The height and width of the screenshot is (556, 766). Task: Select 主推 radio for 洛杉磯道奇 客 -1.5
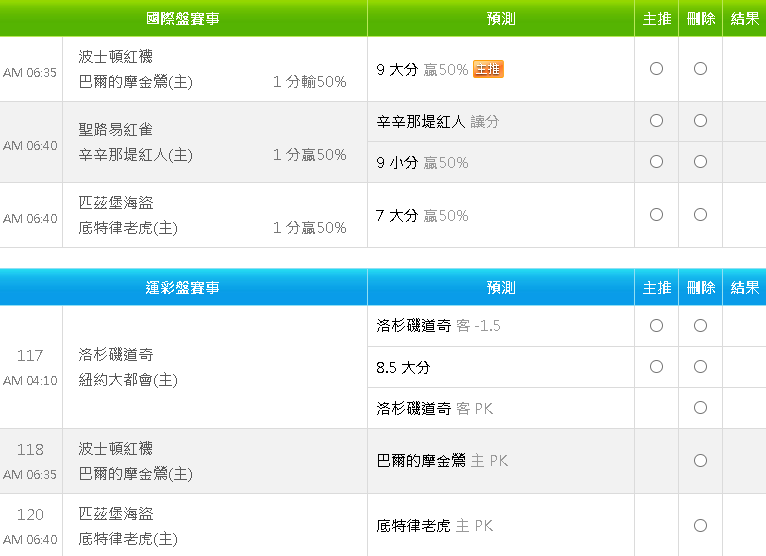[656, 326]
